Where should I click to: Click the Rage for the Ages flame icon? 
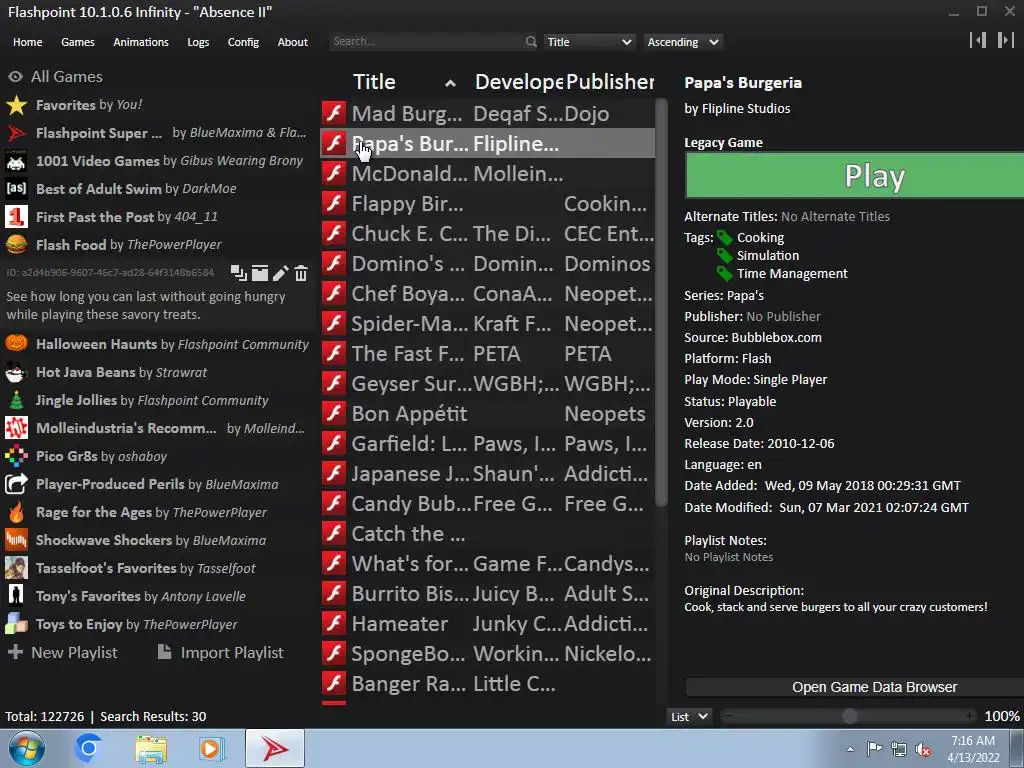click(x=16, y=512)
